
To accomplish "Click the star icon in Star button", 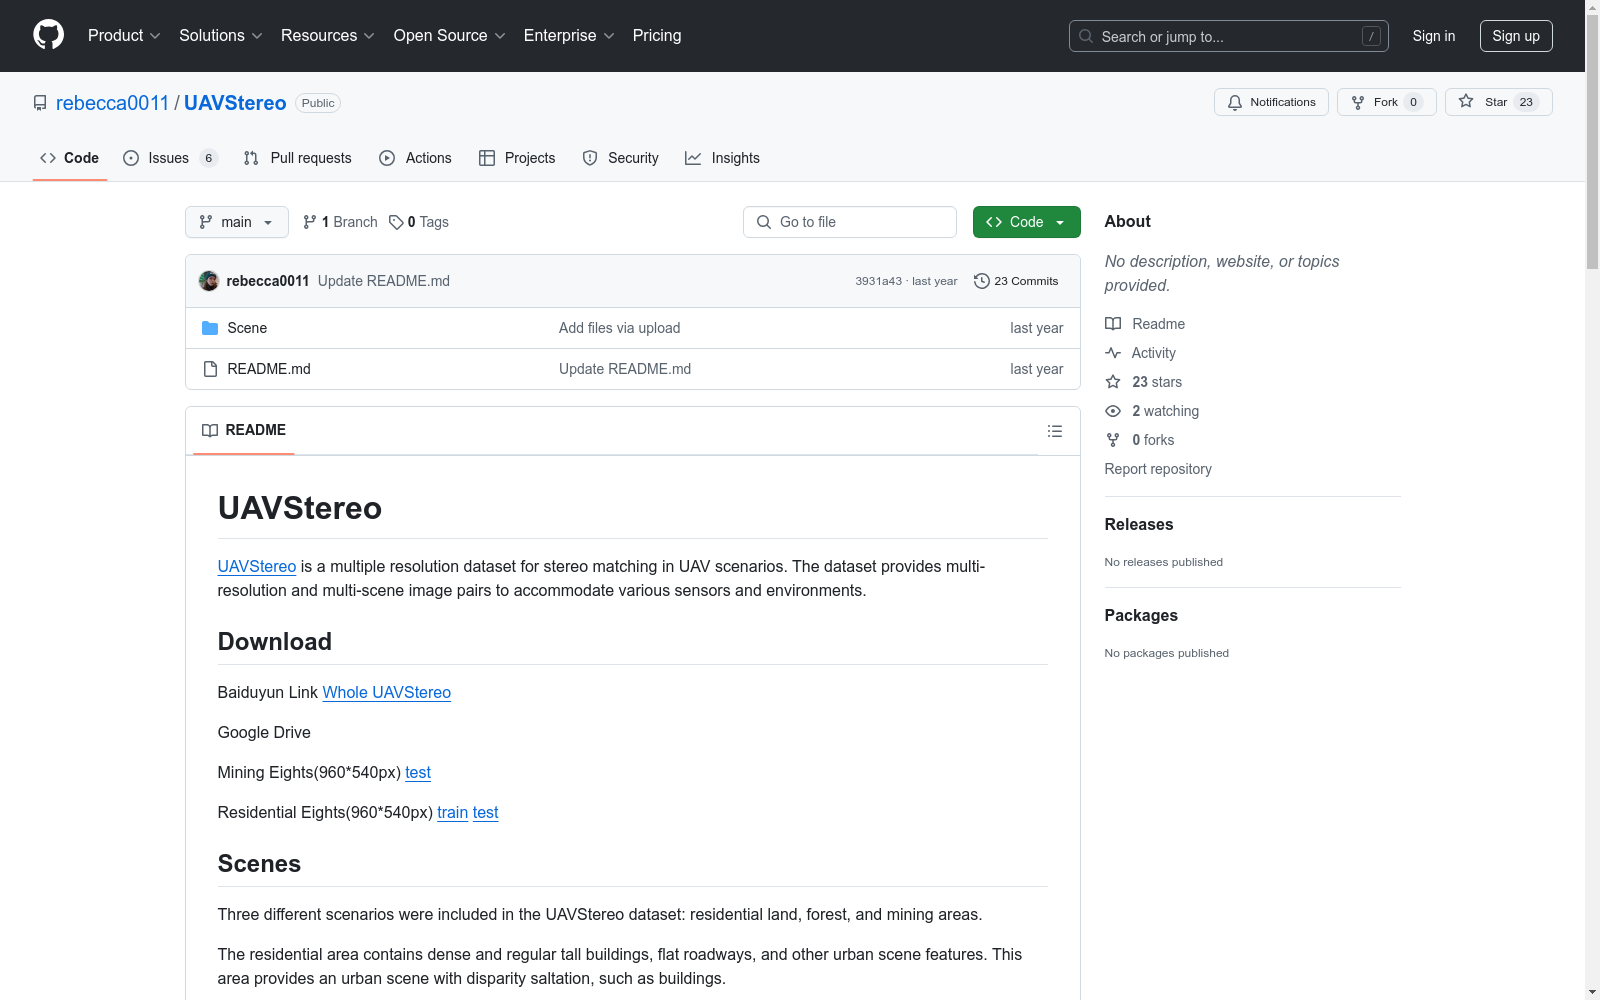I will coord(1466,101).
